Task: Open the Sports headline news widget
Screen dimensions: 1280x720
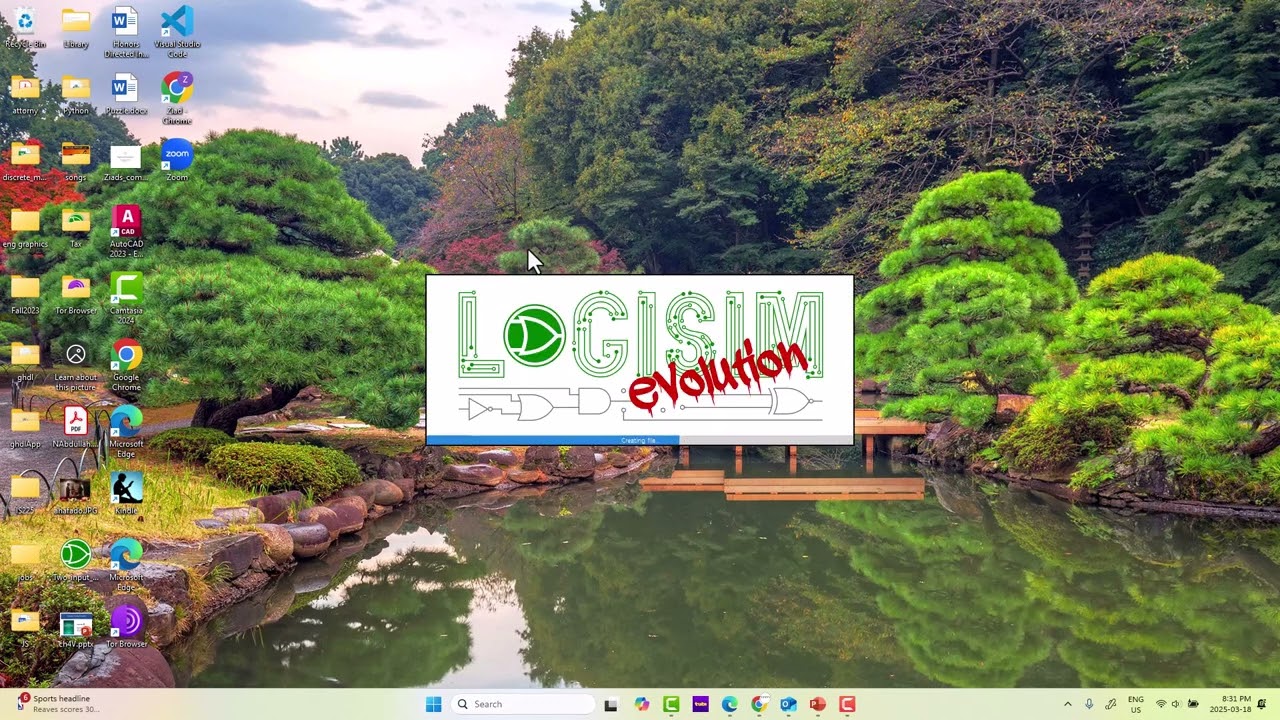Action: coord(58,704)
